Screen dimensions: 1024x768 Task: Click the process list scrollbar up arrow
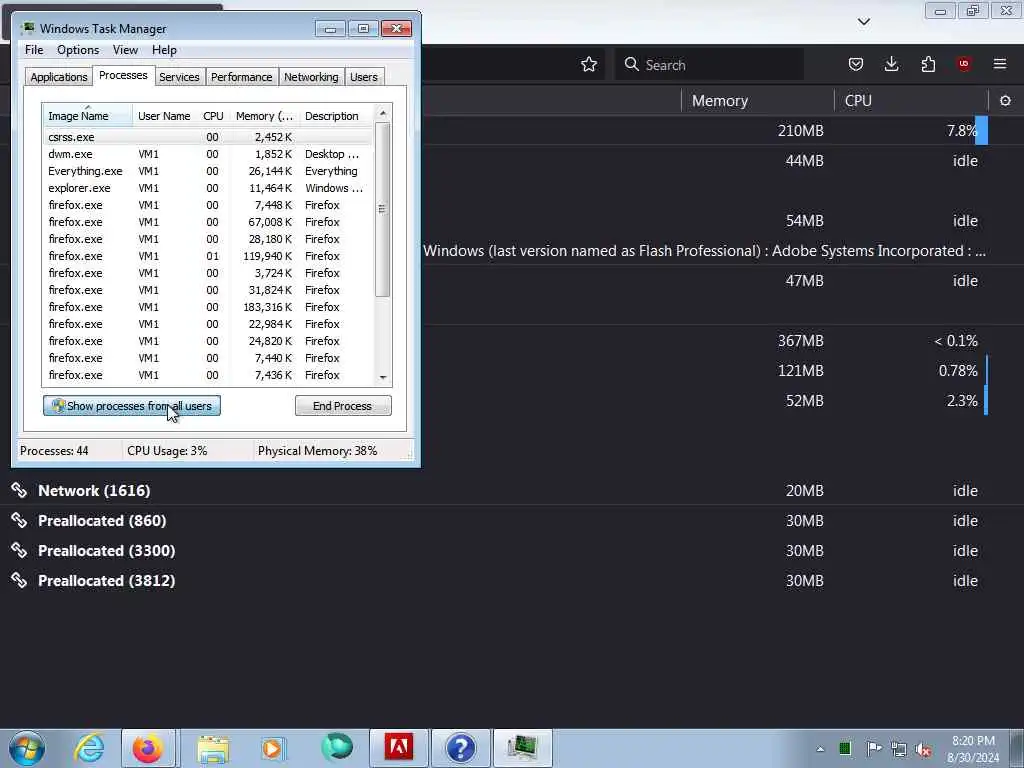coord(383,113)
